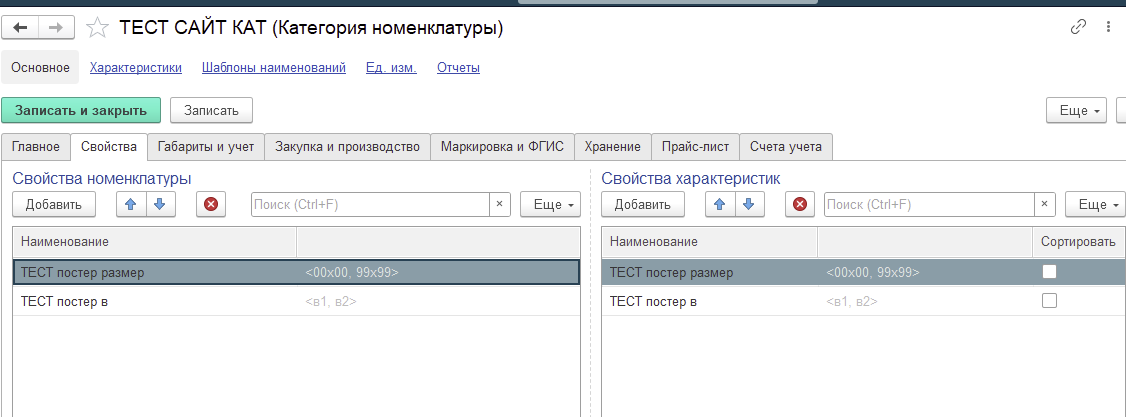Viewport: 1126px width, 417px height.
Task: Expand Еще menu in Свойства характеристик
Action: [x=1095, y=204]
